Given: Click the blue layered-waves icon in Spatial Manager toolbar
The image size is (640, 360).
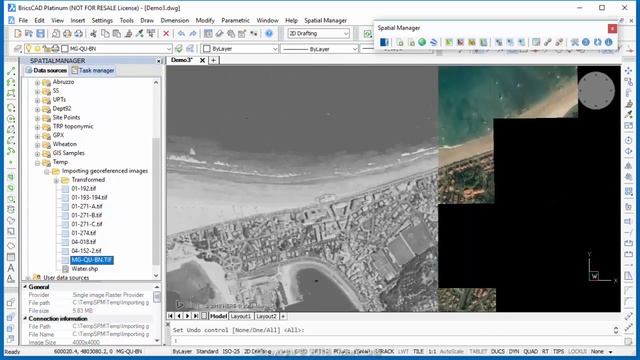Looking at the screenshot, I should [433, 42].
